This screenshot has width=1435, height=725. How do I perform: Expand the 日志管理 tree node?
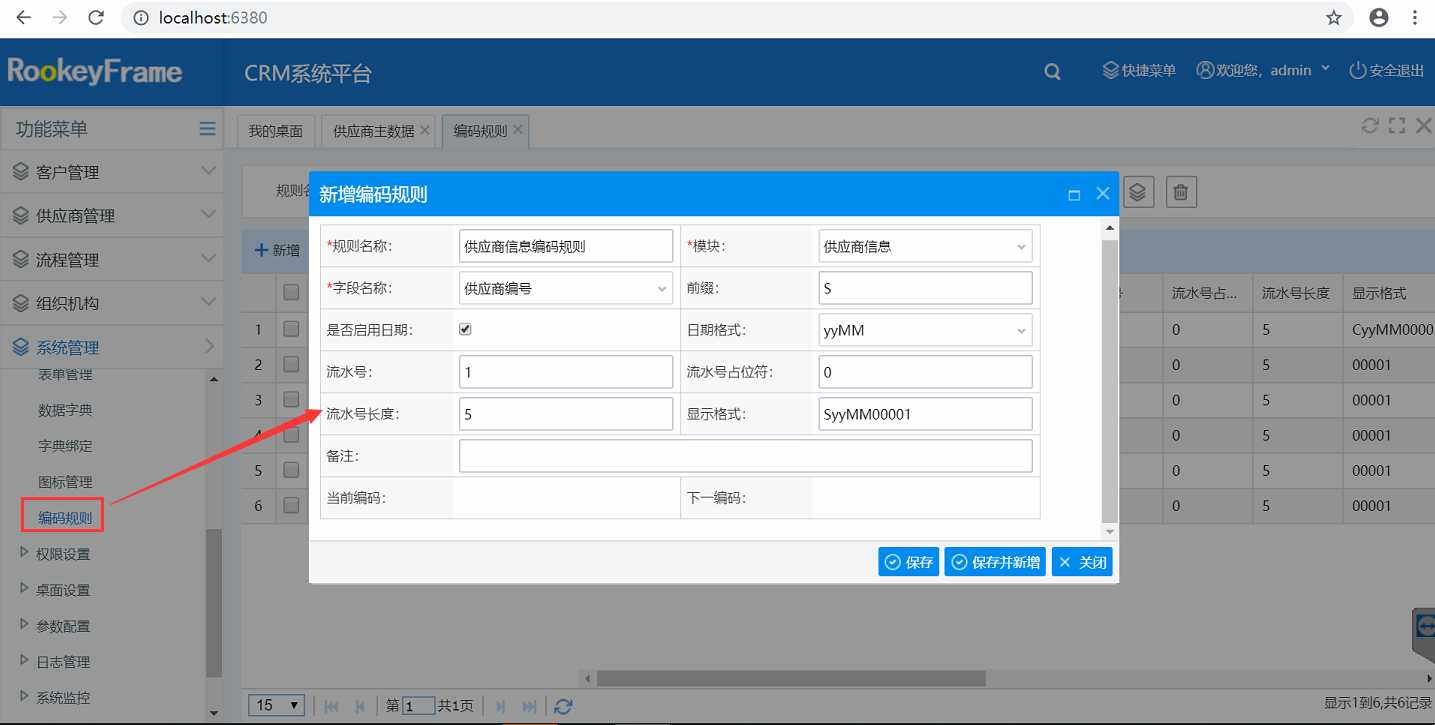pyautogui.click(x=25, y=660)
